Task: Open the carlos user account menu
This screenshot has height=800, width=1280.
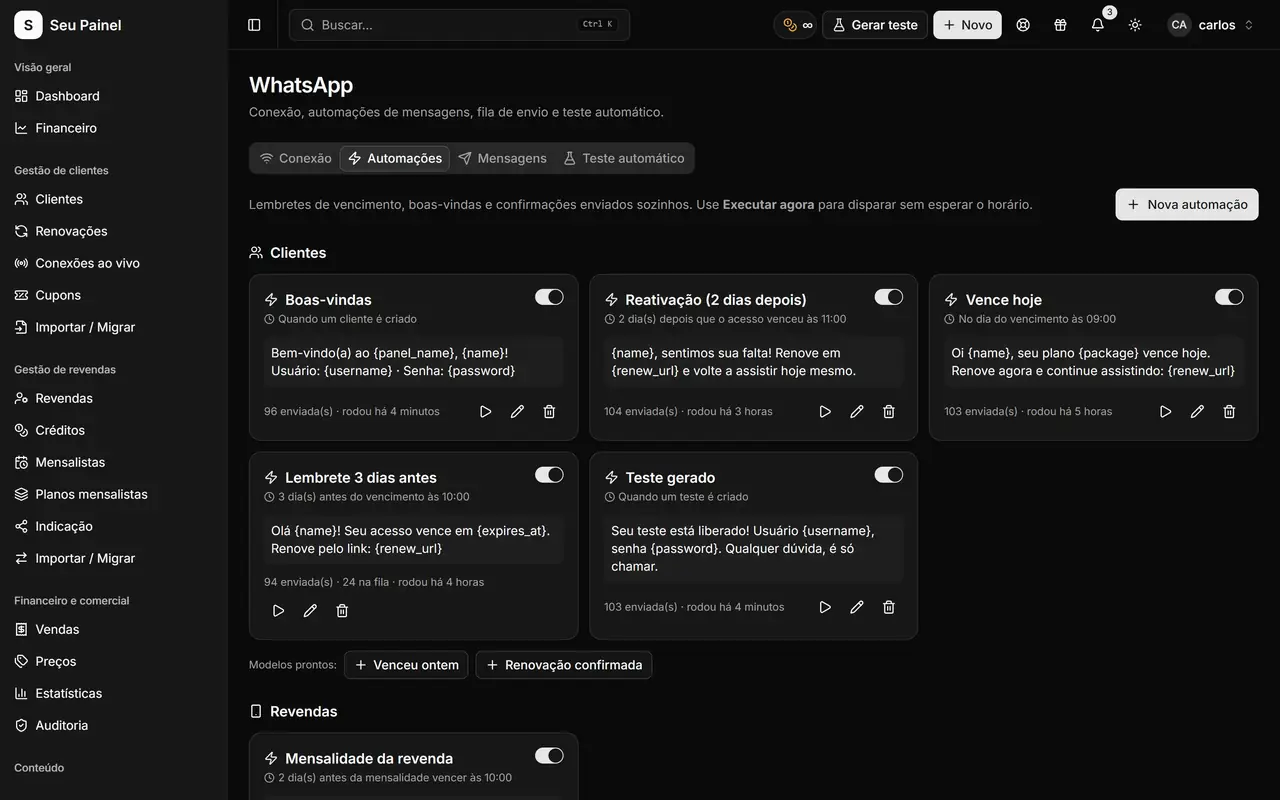Action: tap(1211, 25)
